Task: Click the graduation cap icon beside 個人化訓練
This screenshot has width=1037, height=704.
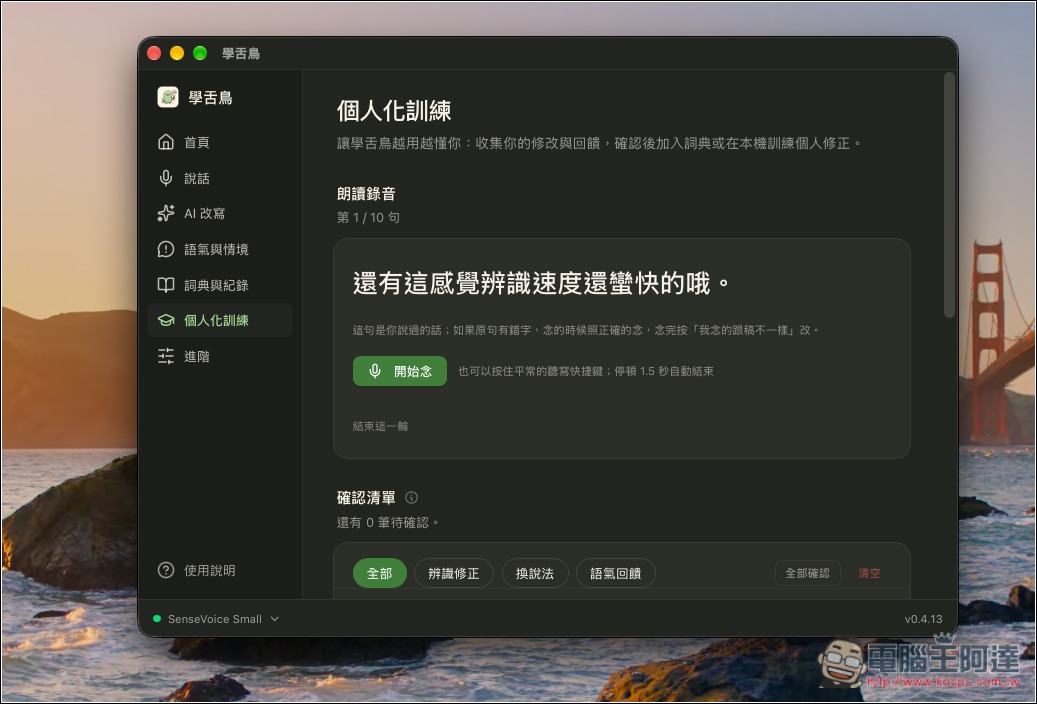Action: 166,320
